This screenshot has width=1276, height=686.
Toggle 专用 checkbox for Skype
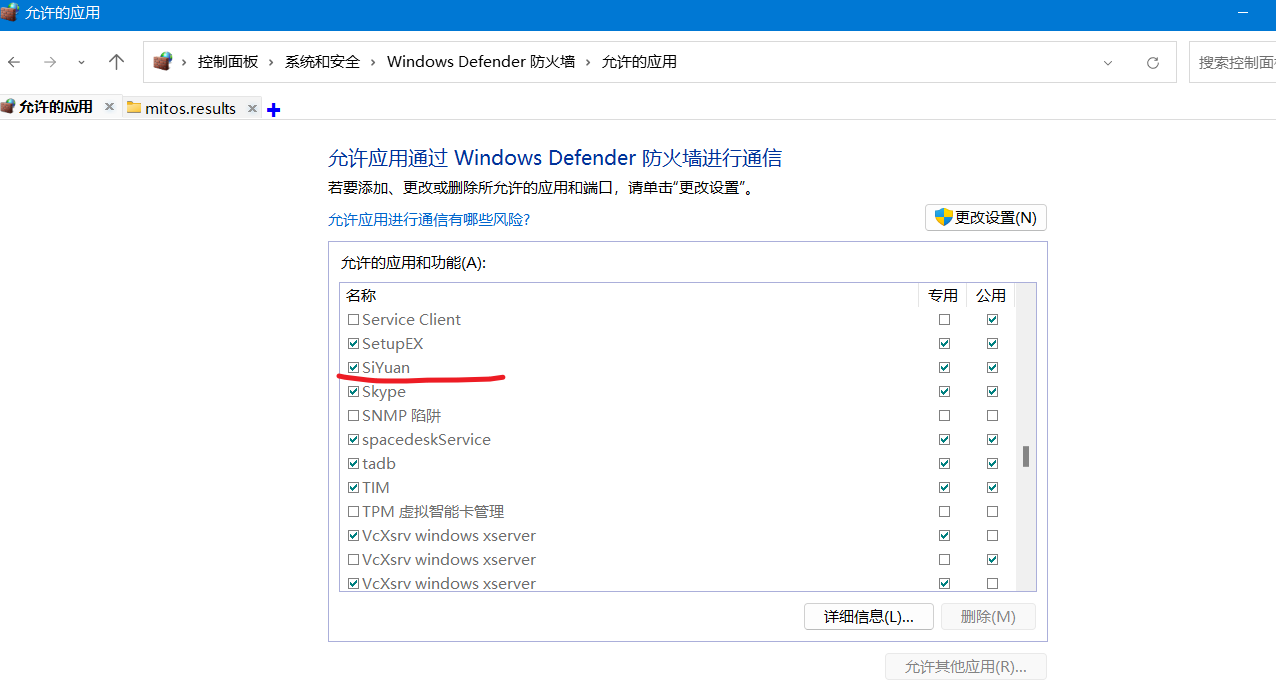(x=944, y=392)
